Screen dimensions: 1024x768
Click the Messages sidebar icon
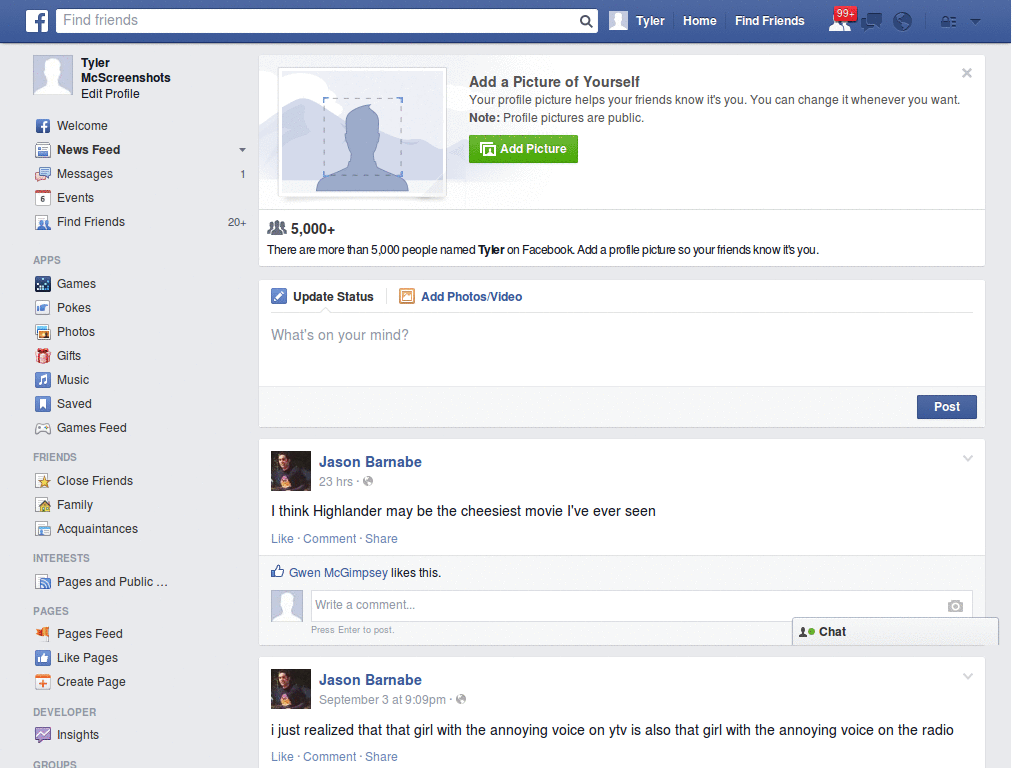(x=42, y=174)
